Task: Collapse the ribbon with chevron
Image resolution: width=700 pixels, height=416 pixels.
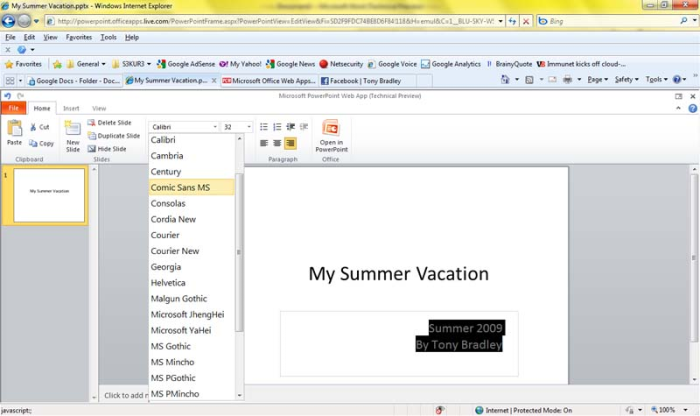Action: point(678,108)
